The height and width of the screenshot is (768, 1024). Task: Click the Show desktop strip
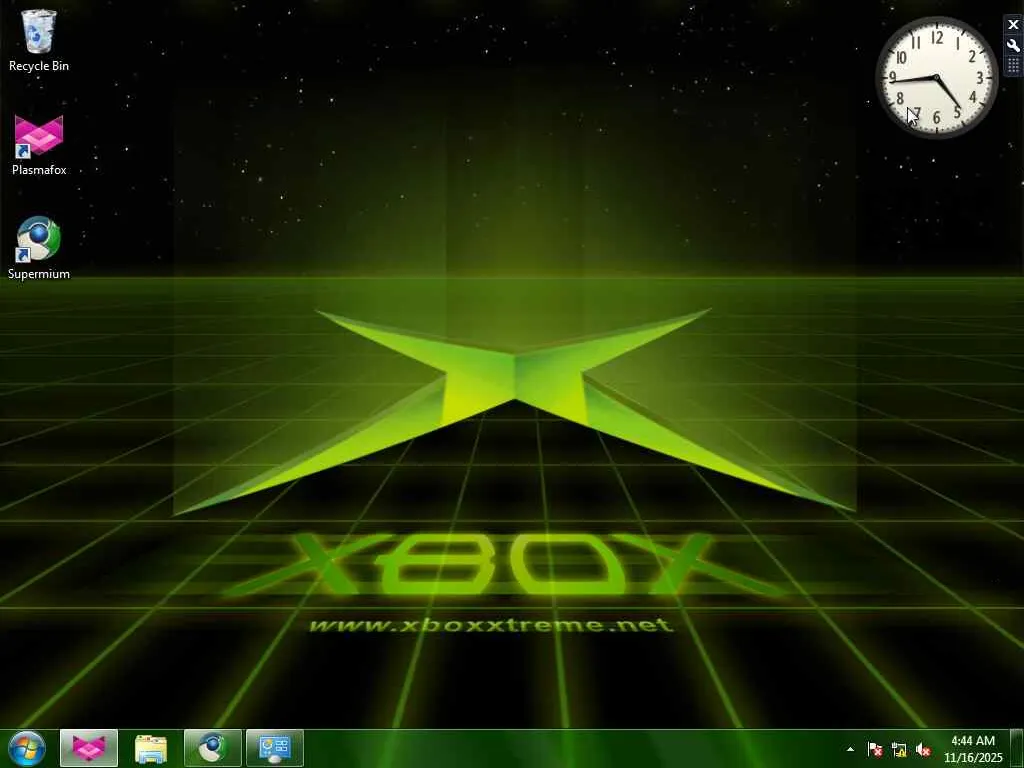[x=1016, y=748]
